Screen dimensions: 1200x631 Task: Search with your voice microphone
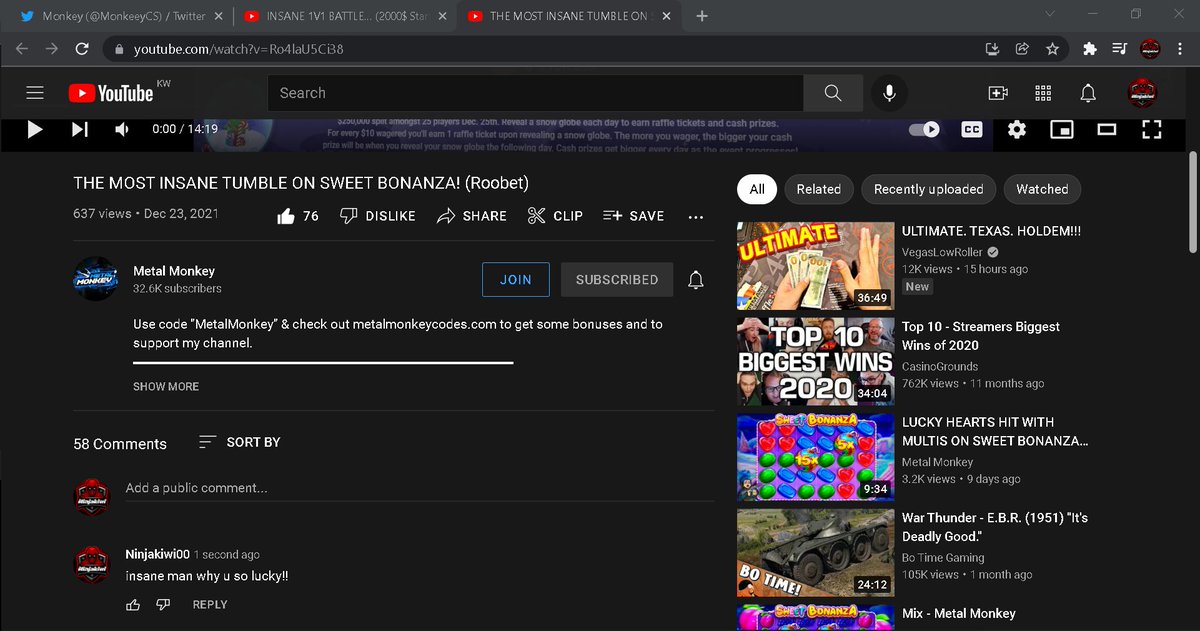pyautogui.click(x=889, y=93)
